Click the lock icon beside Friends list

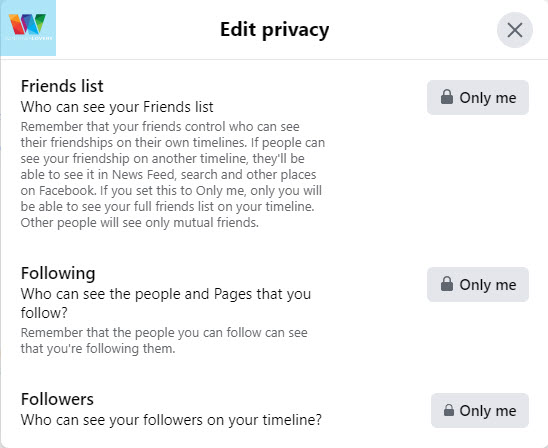tap(447, 97)
